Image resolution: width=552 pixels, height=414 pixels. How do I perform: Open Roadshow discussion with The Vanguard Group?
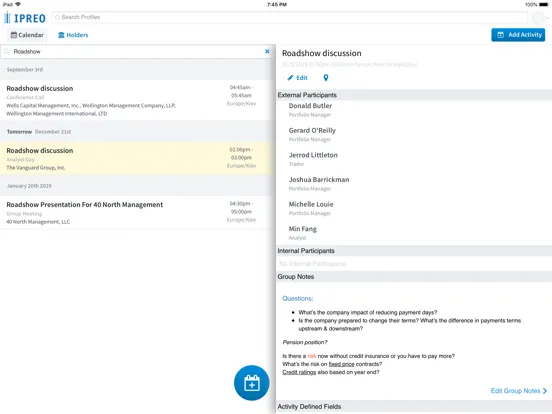136,158
